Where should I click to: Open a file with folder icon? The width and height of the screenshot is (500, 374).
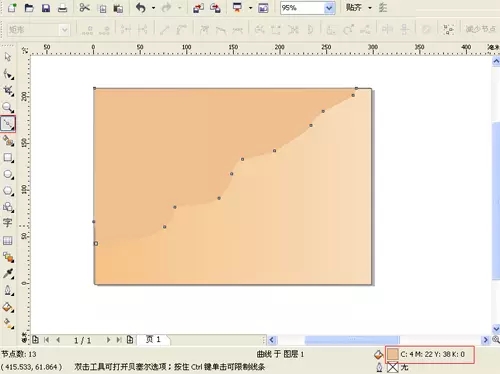(x=29, y=7)
